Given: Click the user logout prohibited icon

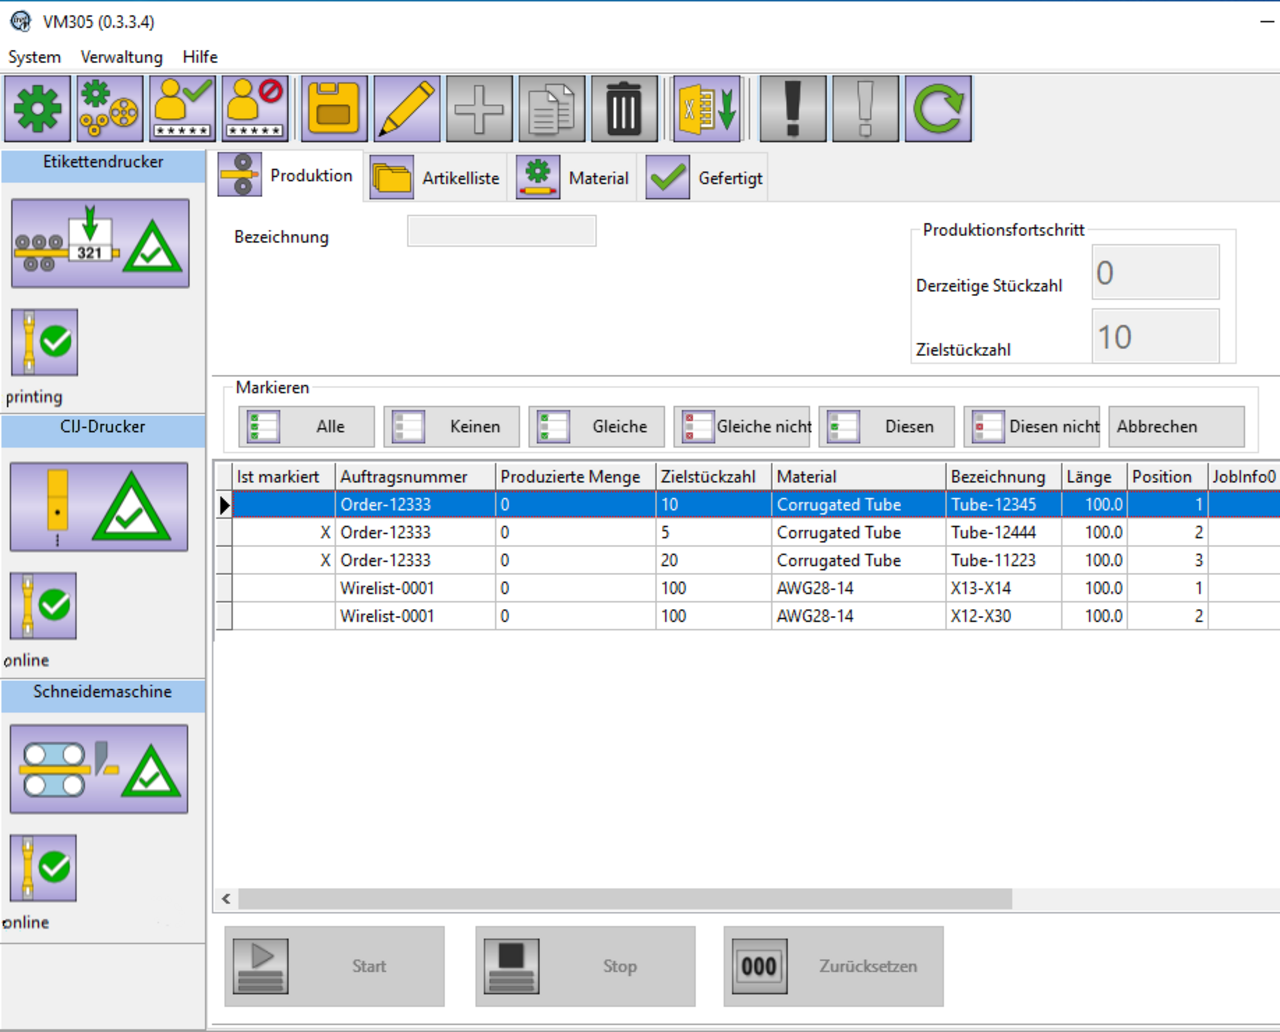Looking at the screenshot, I should pos(255,108).
